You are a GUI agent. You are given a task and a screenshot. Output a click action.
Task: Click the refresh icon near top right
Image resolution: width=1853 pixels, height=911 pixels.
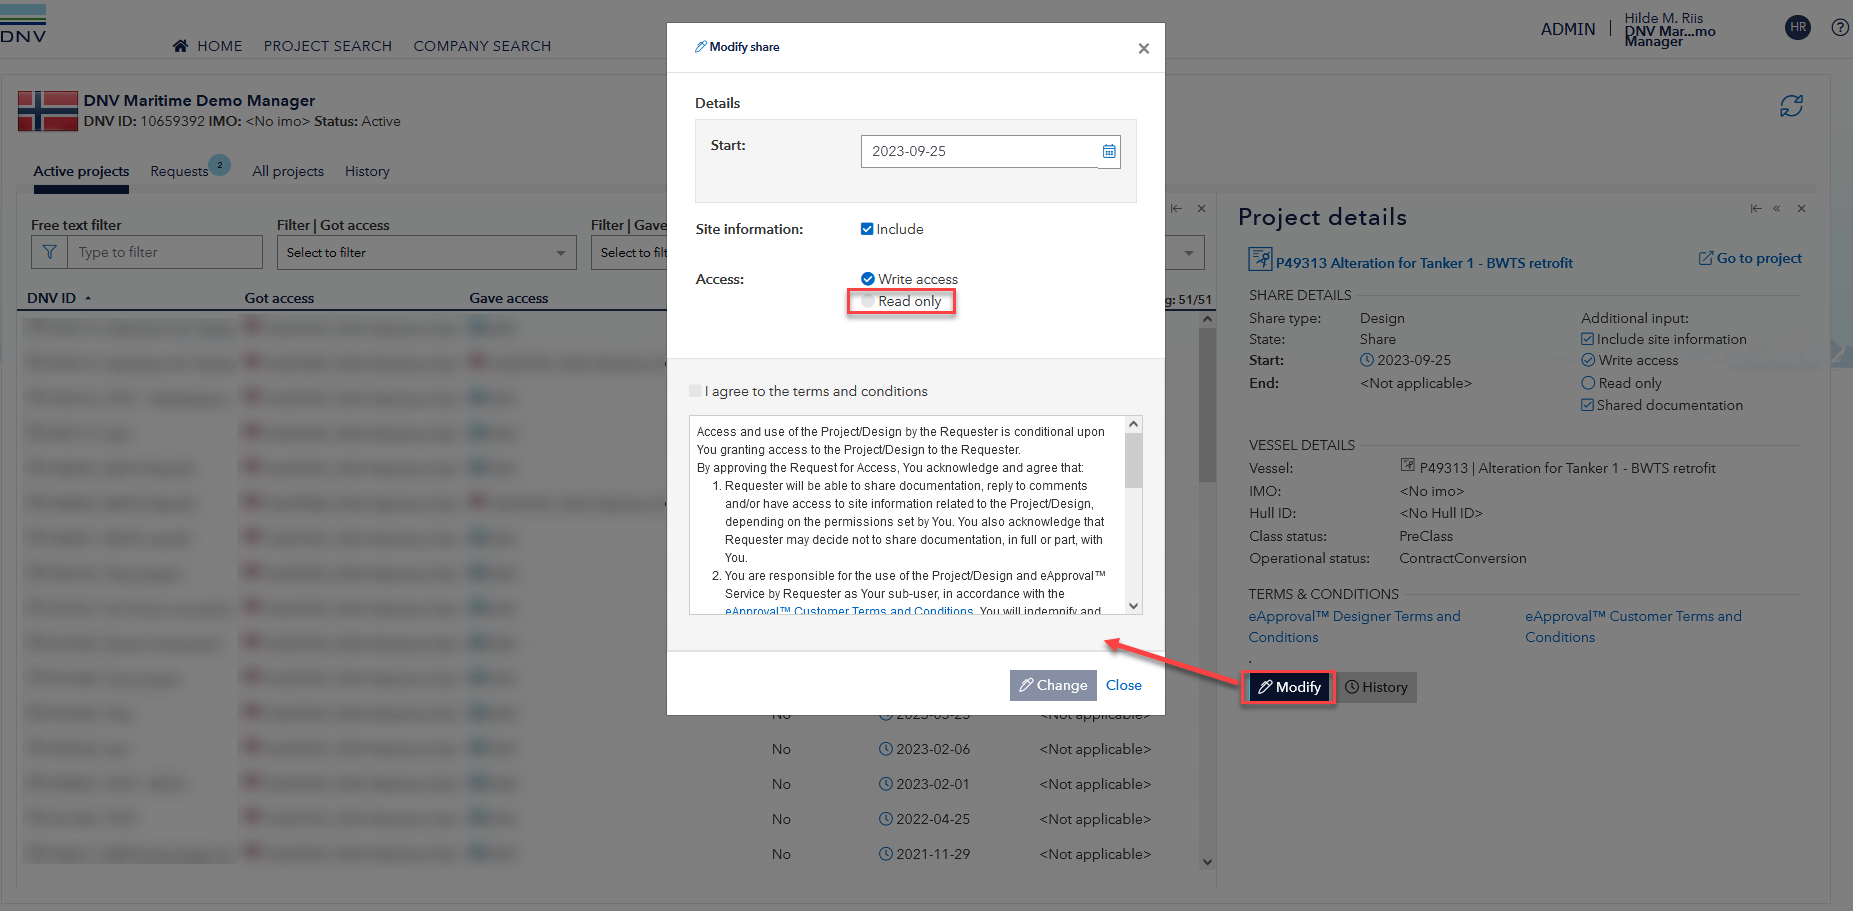pyautogui.click(x=1791, y=106)
